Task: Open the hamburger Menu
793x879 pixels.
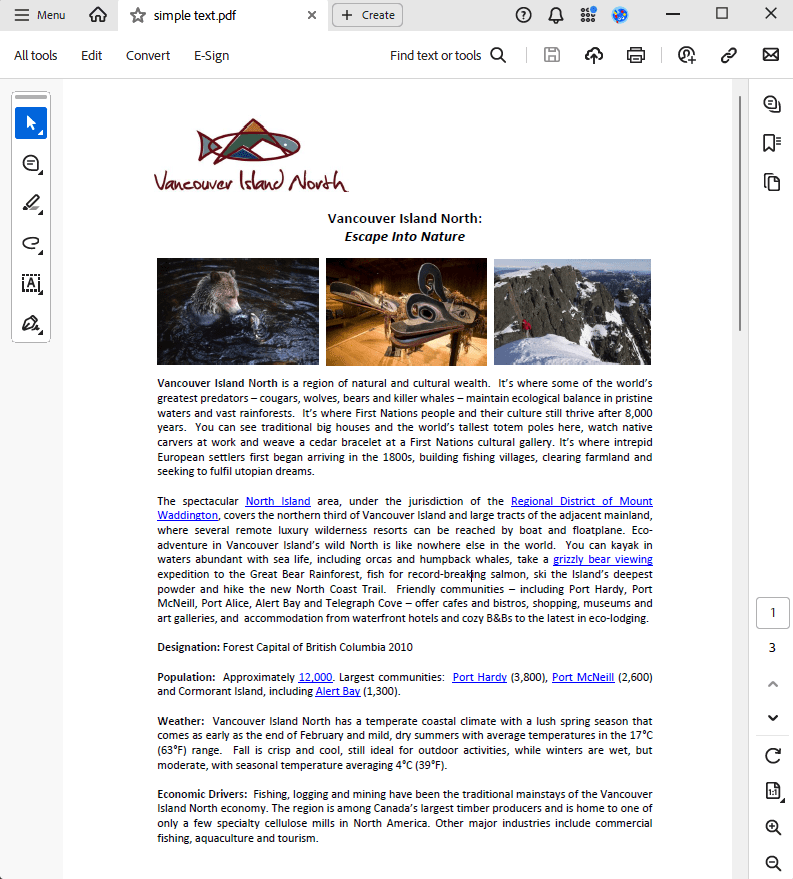Action: (40, 15)
